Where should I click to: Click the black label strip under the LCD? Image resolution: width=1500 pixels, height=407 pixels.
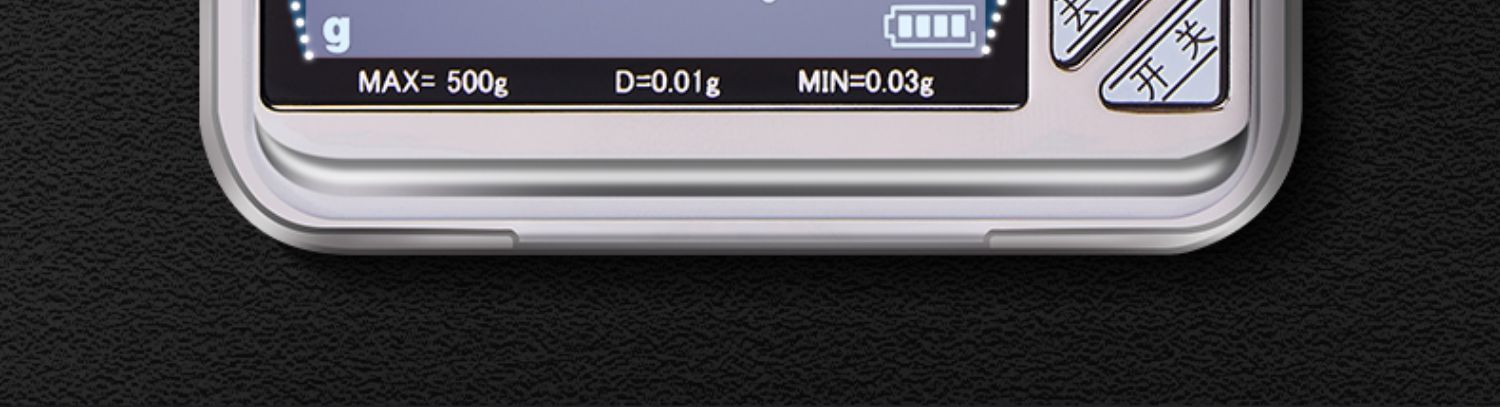644,83
